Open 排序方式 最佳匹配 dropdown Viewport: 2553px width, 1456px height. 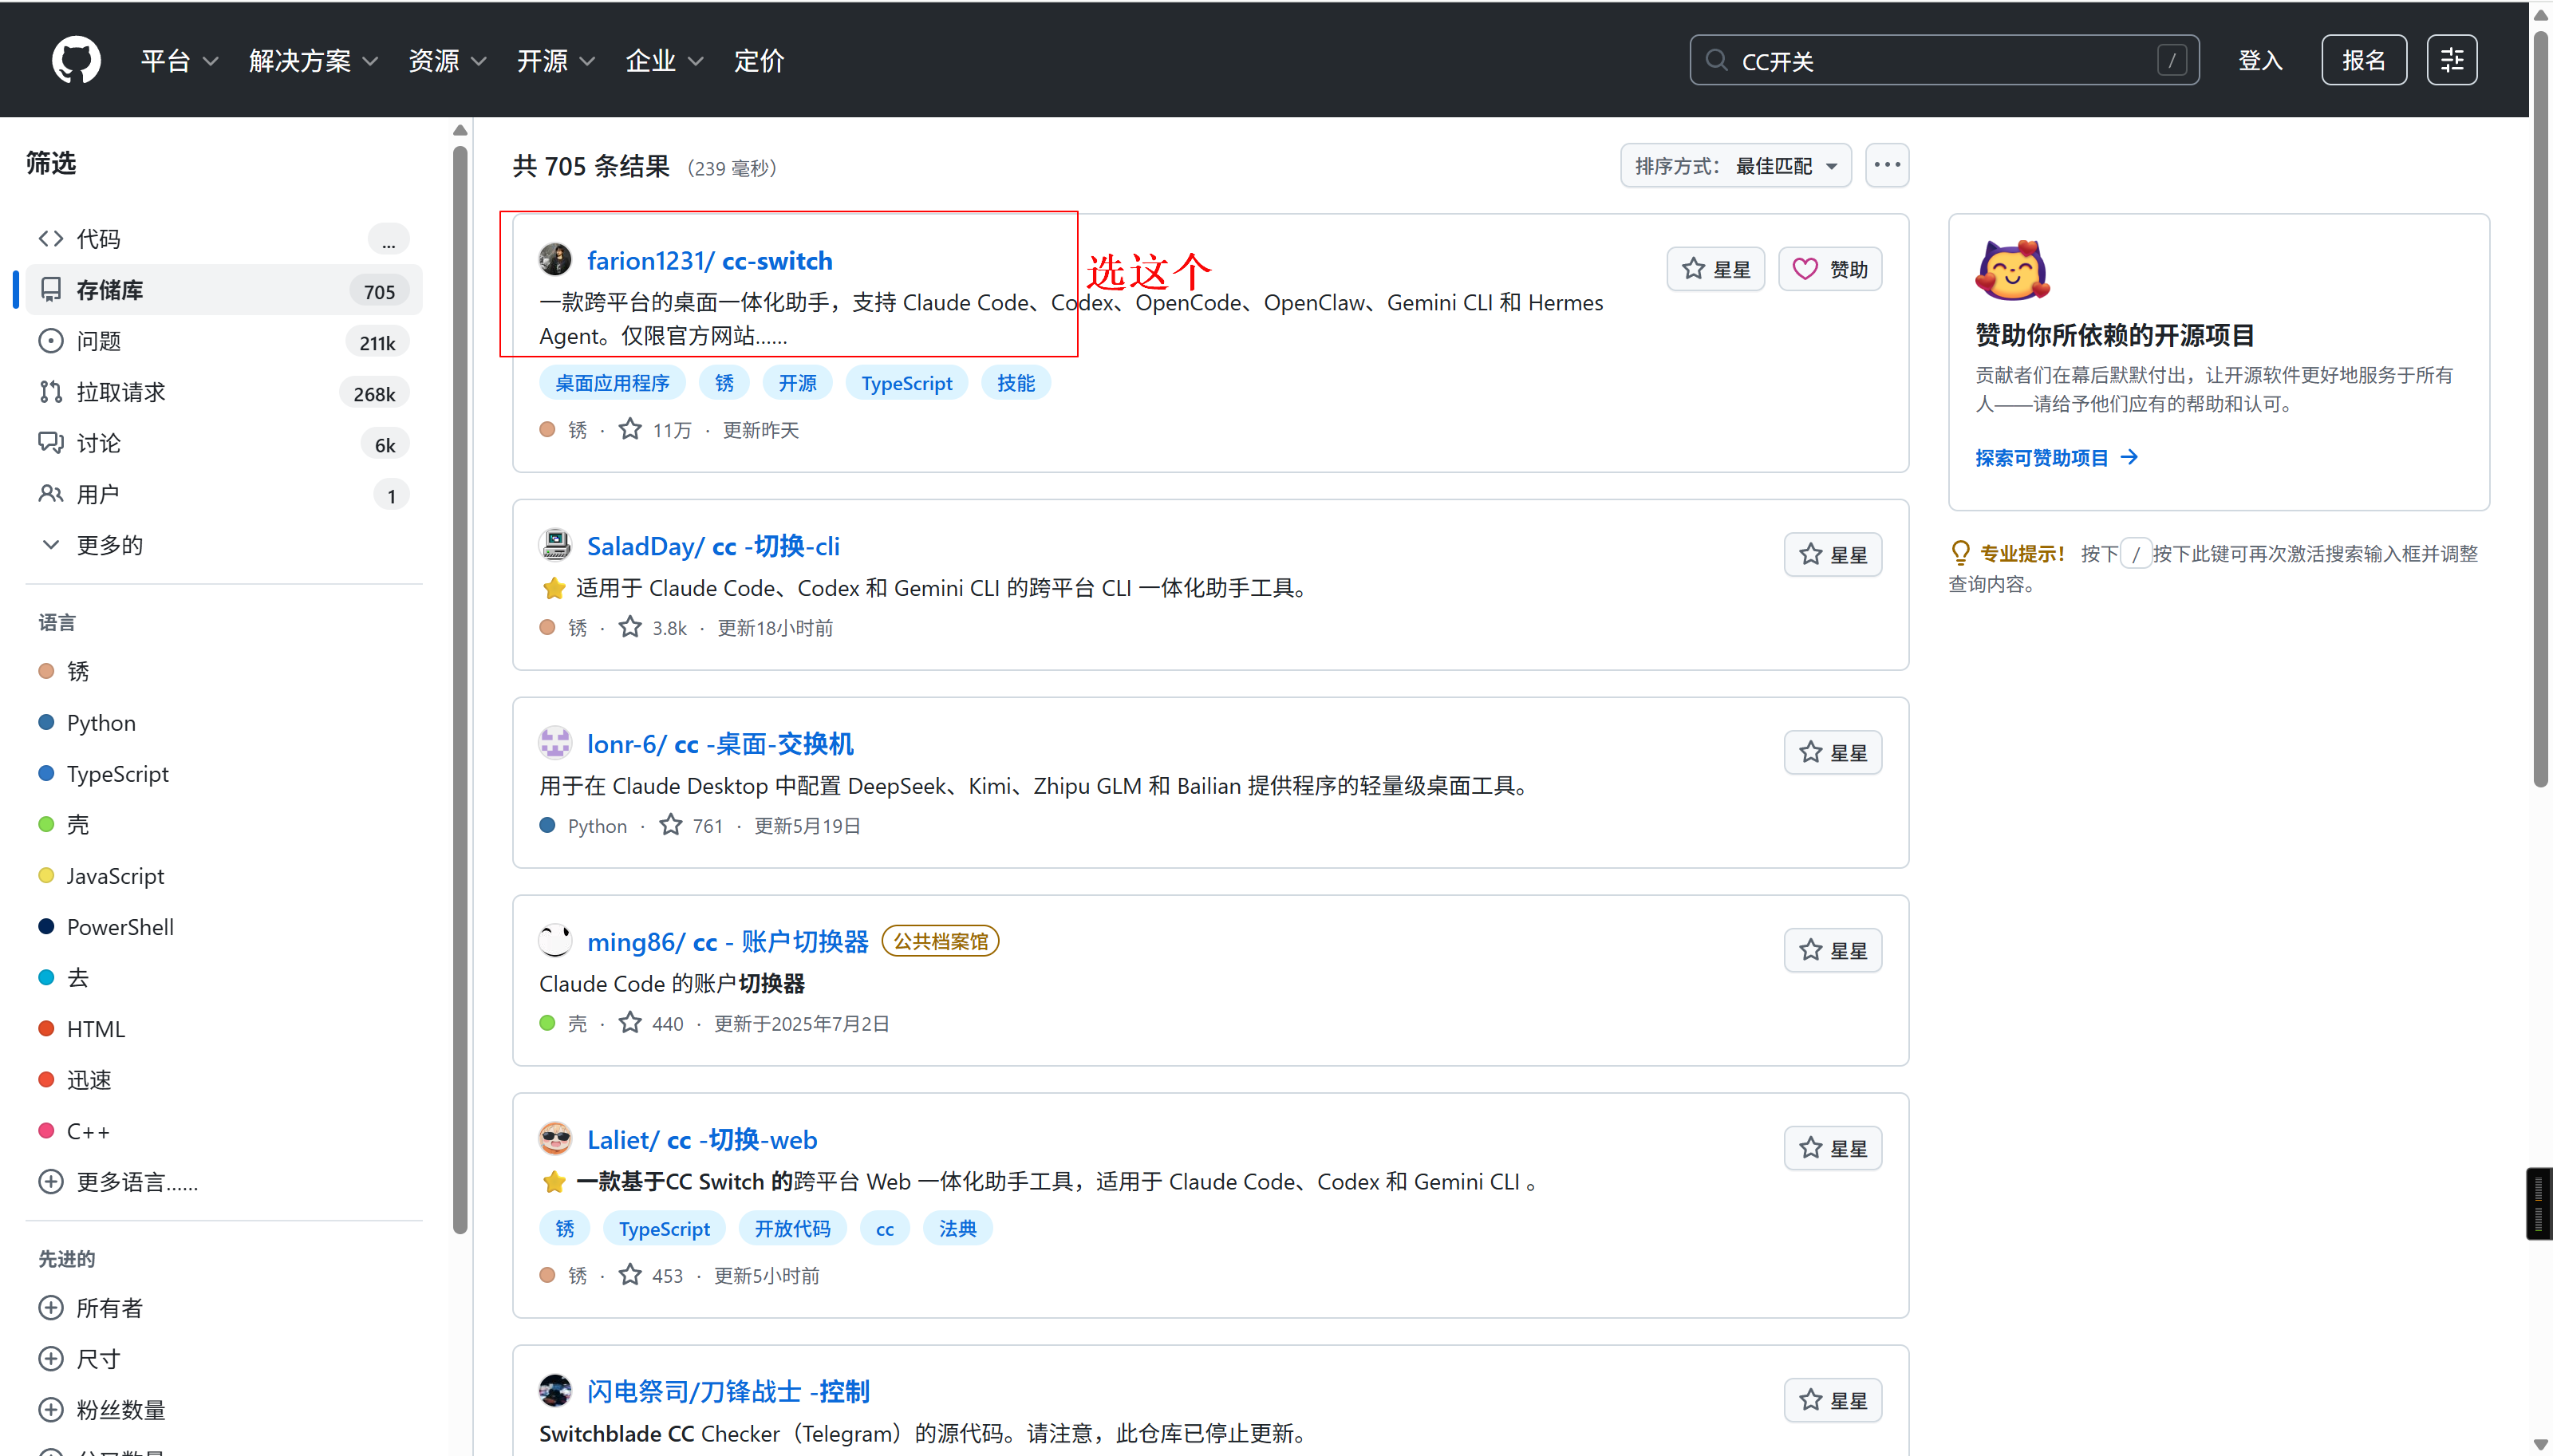(x=1736, y=166)
